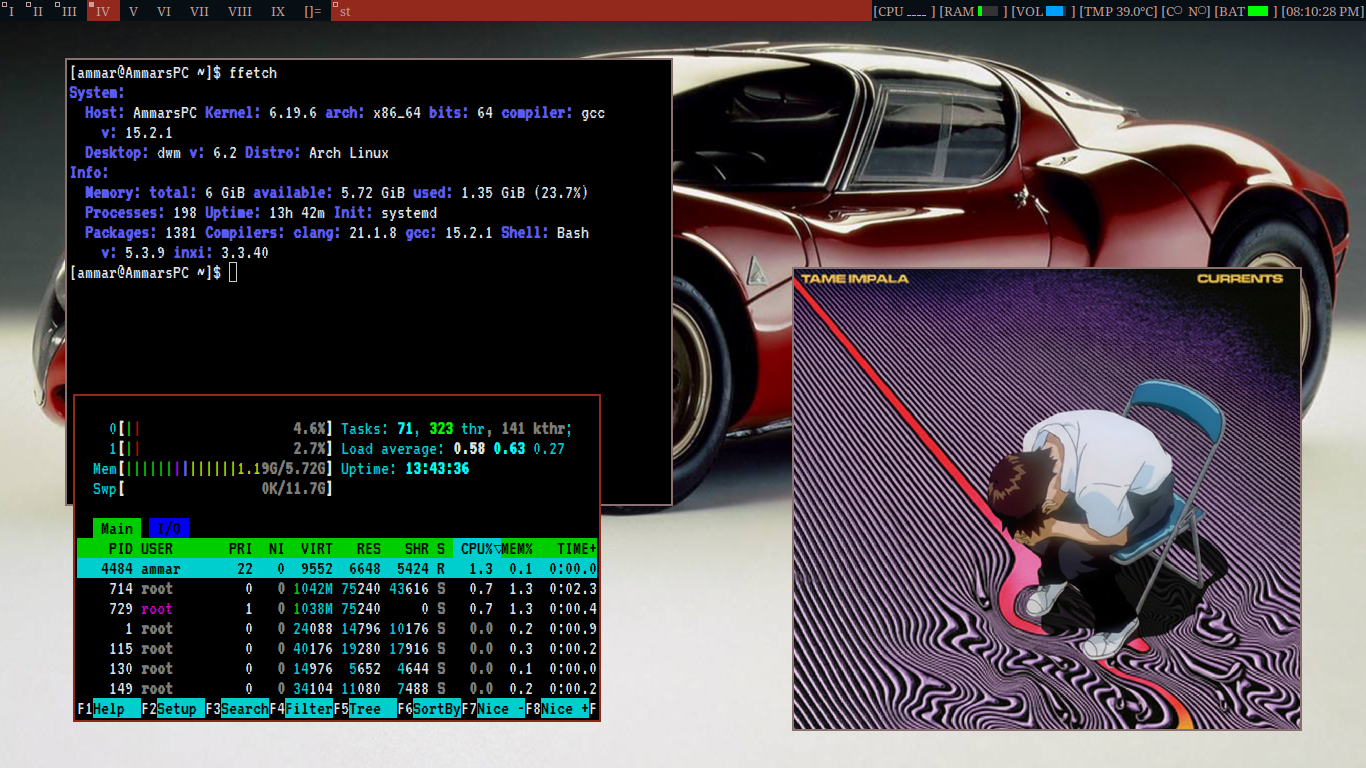
Task: Click the Tame Impala Currents album cover
Action: coord(1046,498)
